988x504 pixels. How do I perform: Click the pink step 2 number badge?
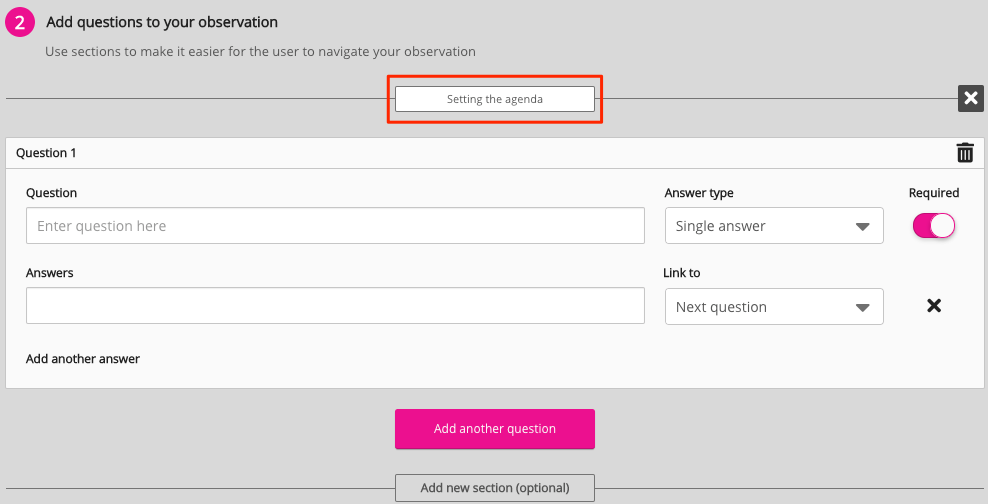[x=20, y=23]
